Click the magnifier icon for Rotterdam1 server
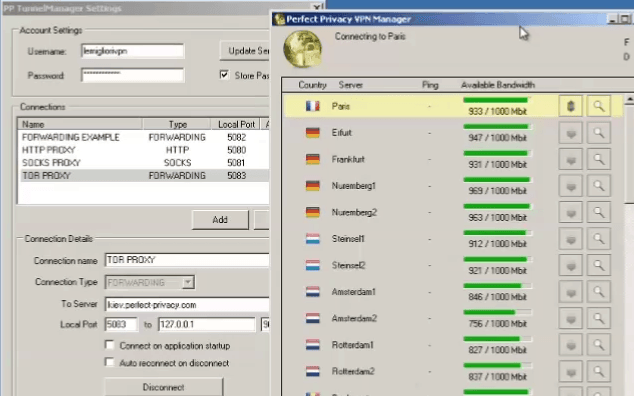Screen dimensions: 634x396 click(x=599, y=345)
